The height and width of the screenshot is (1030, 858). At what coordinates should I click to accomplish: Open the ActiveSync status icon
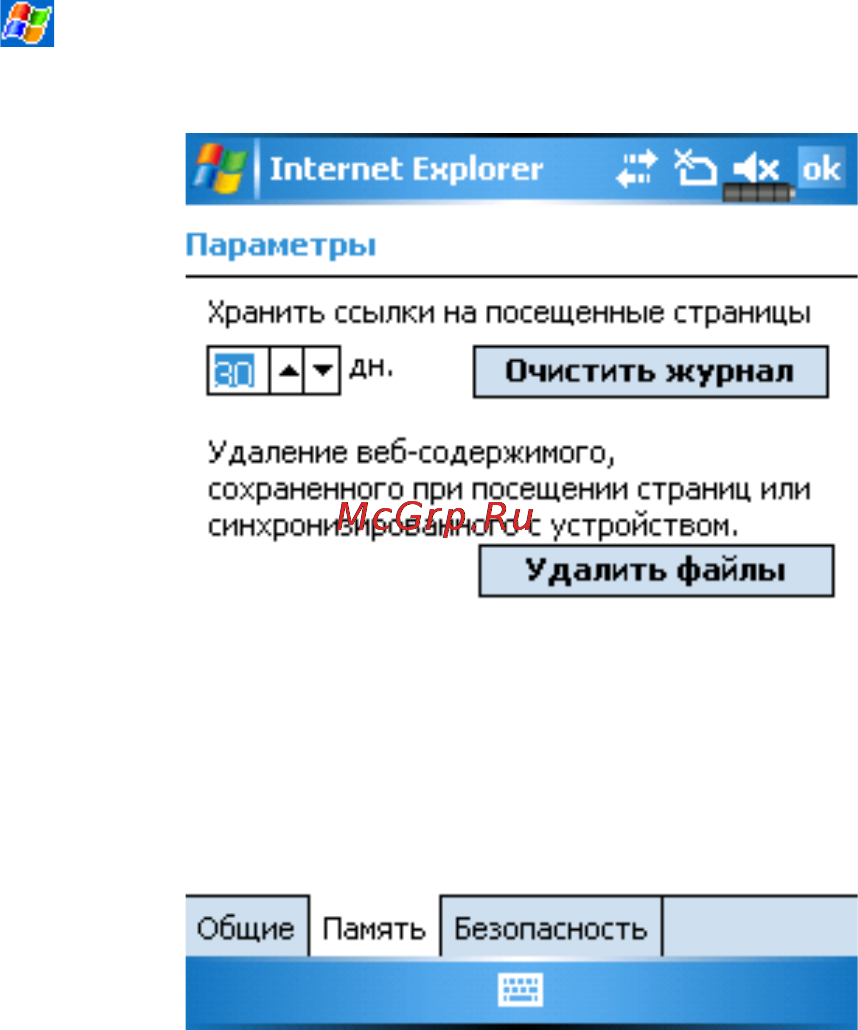(694, 168)
